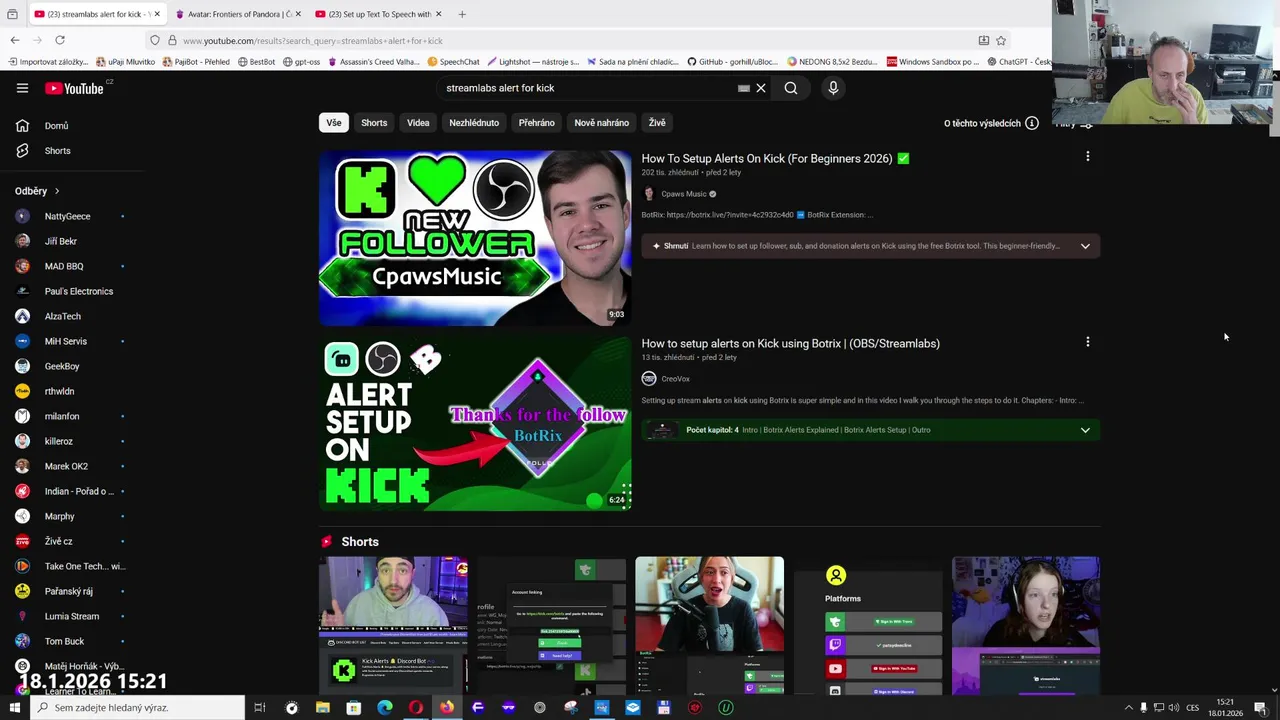Open the Windows Start menu
Screen dimensions: 1280x720
pyautogui.click(x=14, y=707)
